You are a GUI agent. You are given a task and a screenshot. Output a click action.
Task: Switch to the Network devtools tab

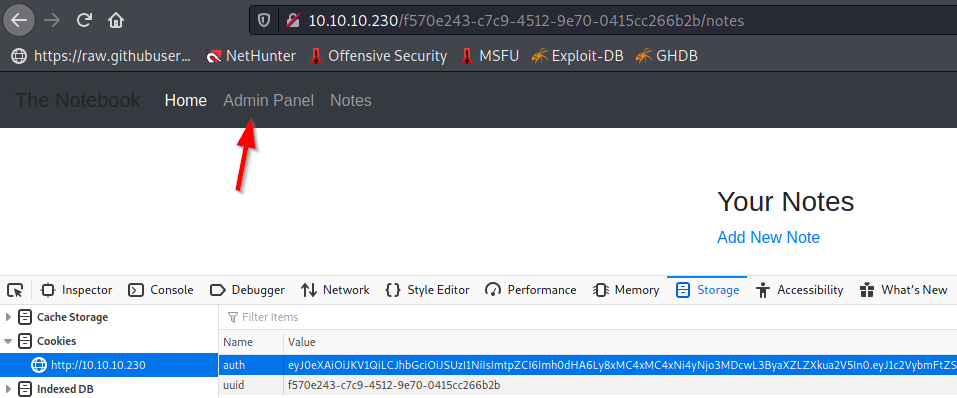click(x=335, y=290)
